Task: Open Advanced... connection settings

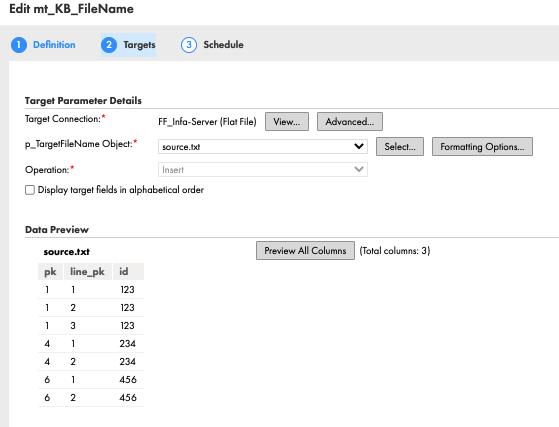Action: (350, 122)
